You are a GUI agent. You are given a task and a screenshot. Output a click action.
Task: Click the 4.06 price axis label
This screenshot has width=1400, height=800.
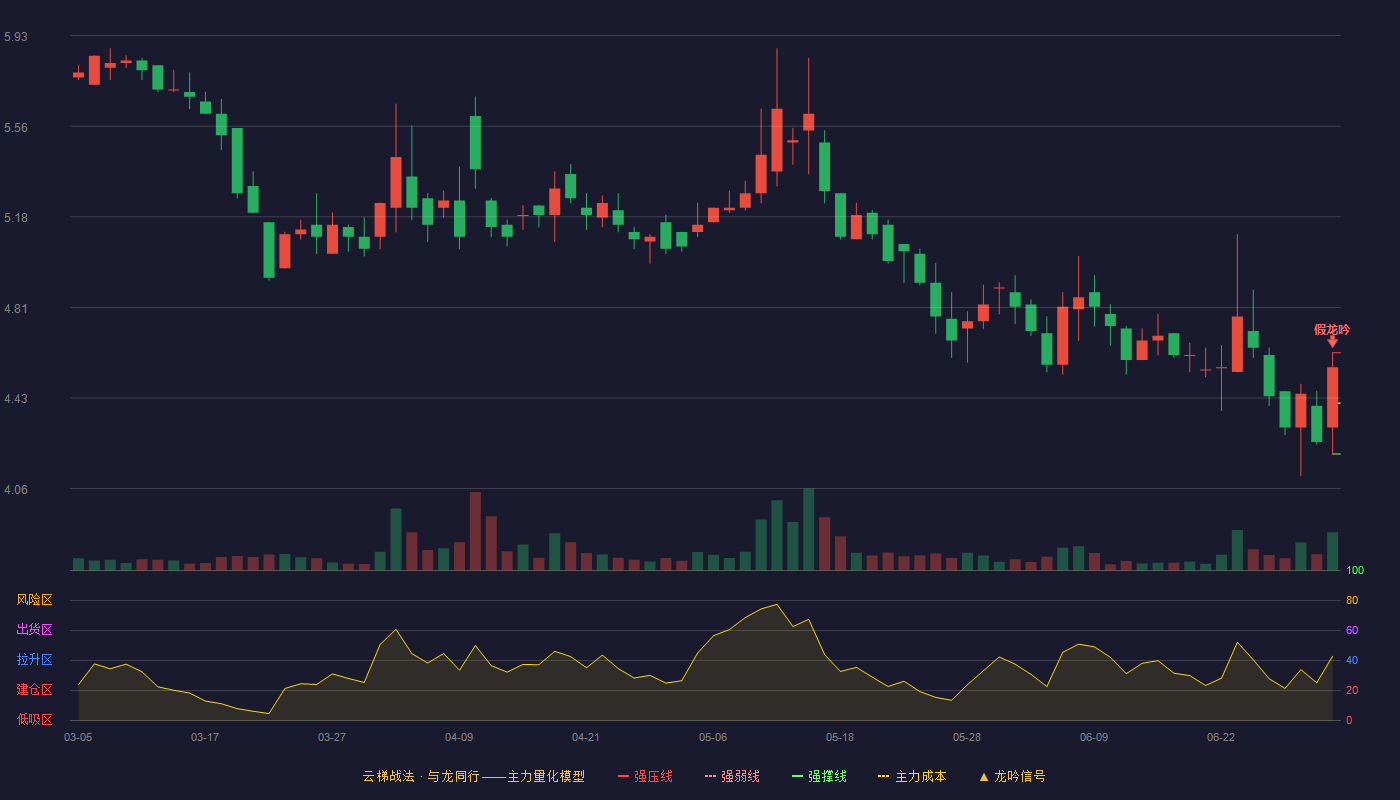point(16,490)
